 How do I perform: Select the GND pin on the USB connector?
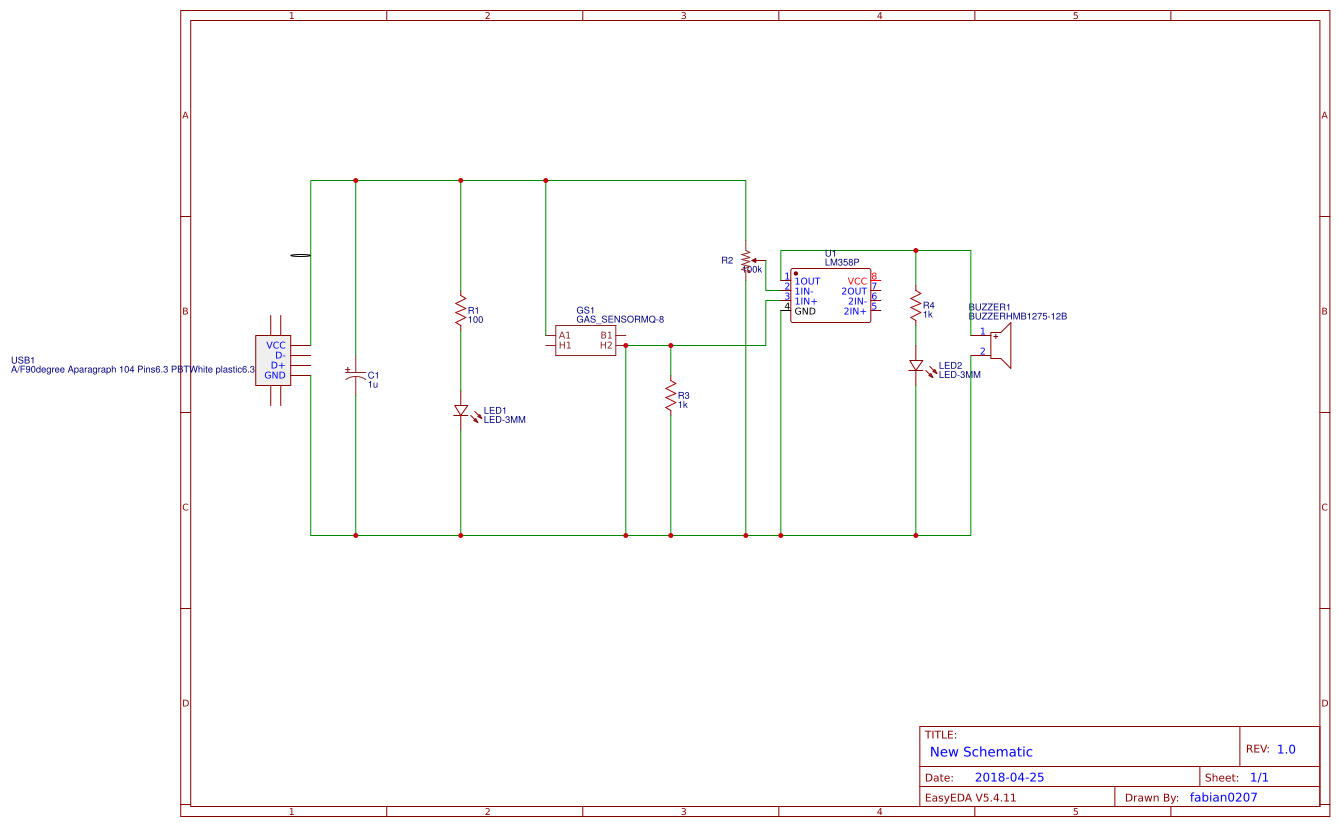(274, 375)
